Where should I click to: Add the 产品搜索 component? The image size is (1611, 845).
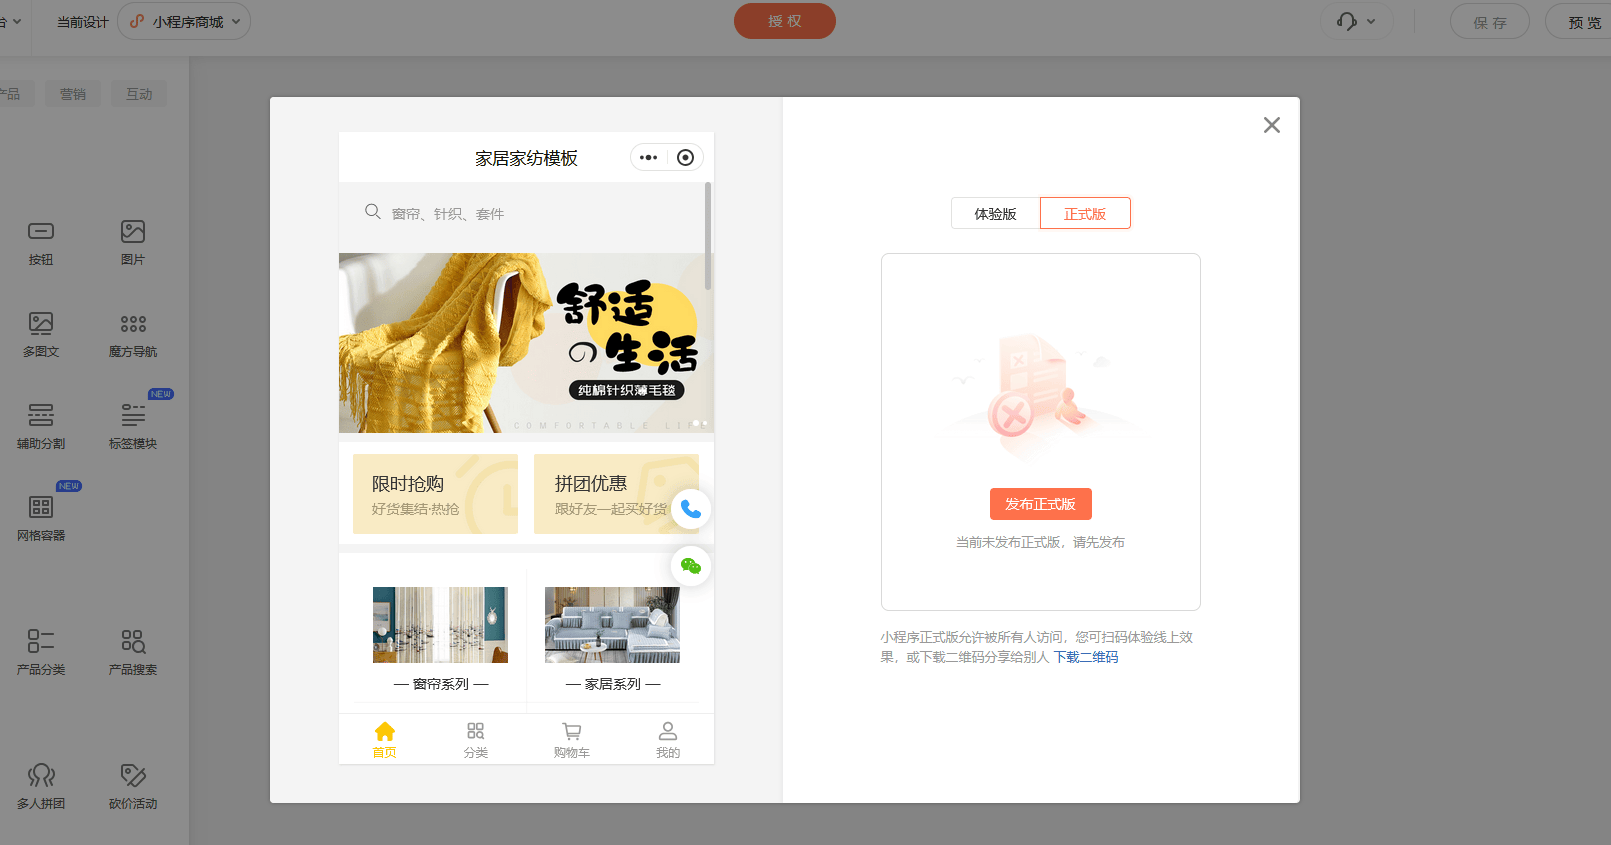click(x=133, y=652)
